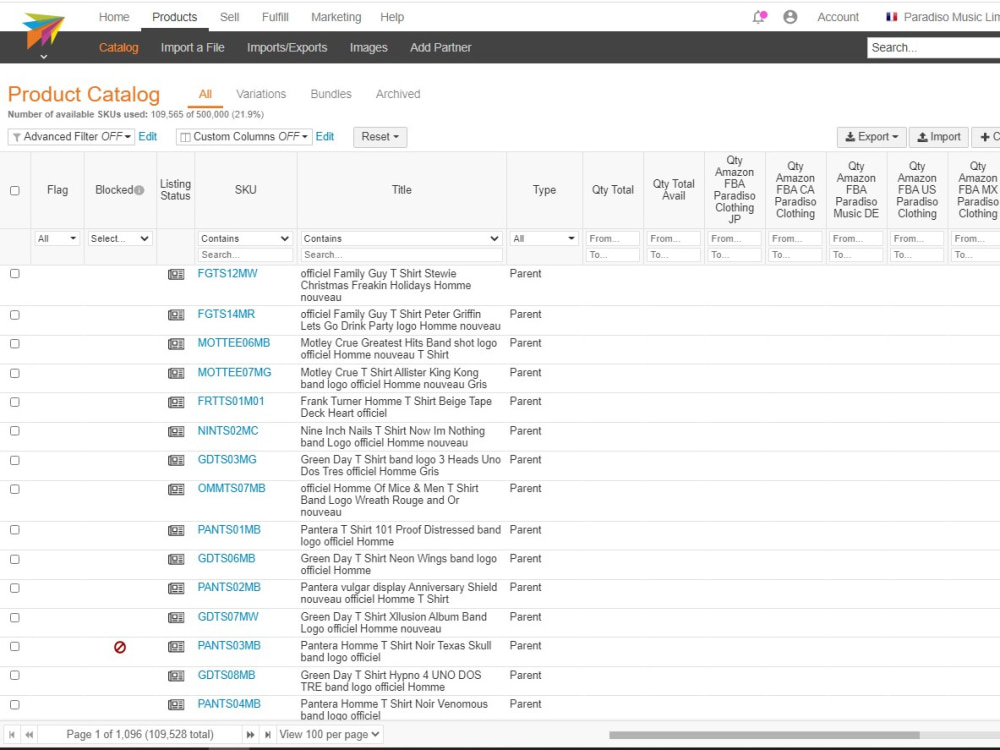Image resolution: width=1000 pixels, height=750 pixels.
Task: Click Edit next to Custom Columns
Action: click(x=325, y=136)
